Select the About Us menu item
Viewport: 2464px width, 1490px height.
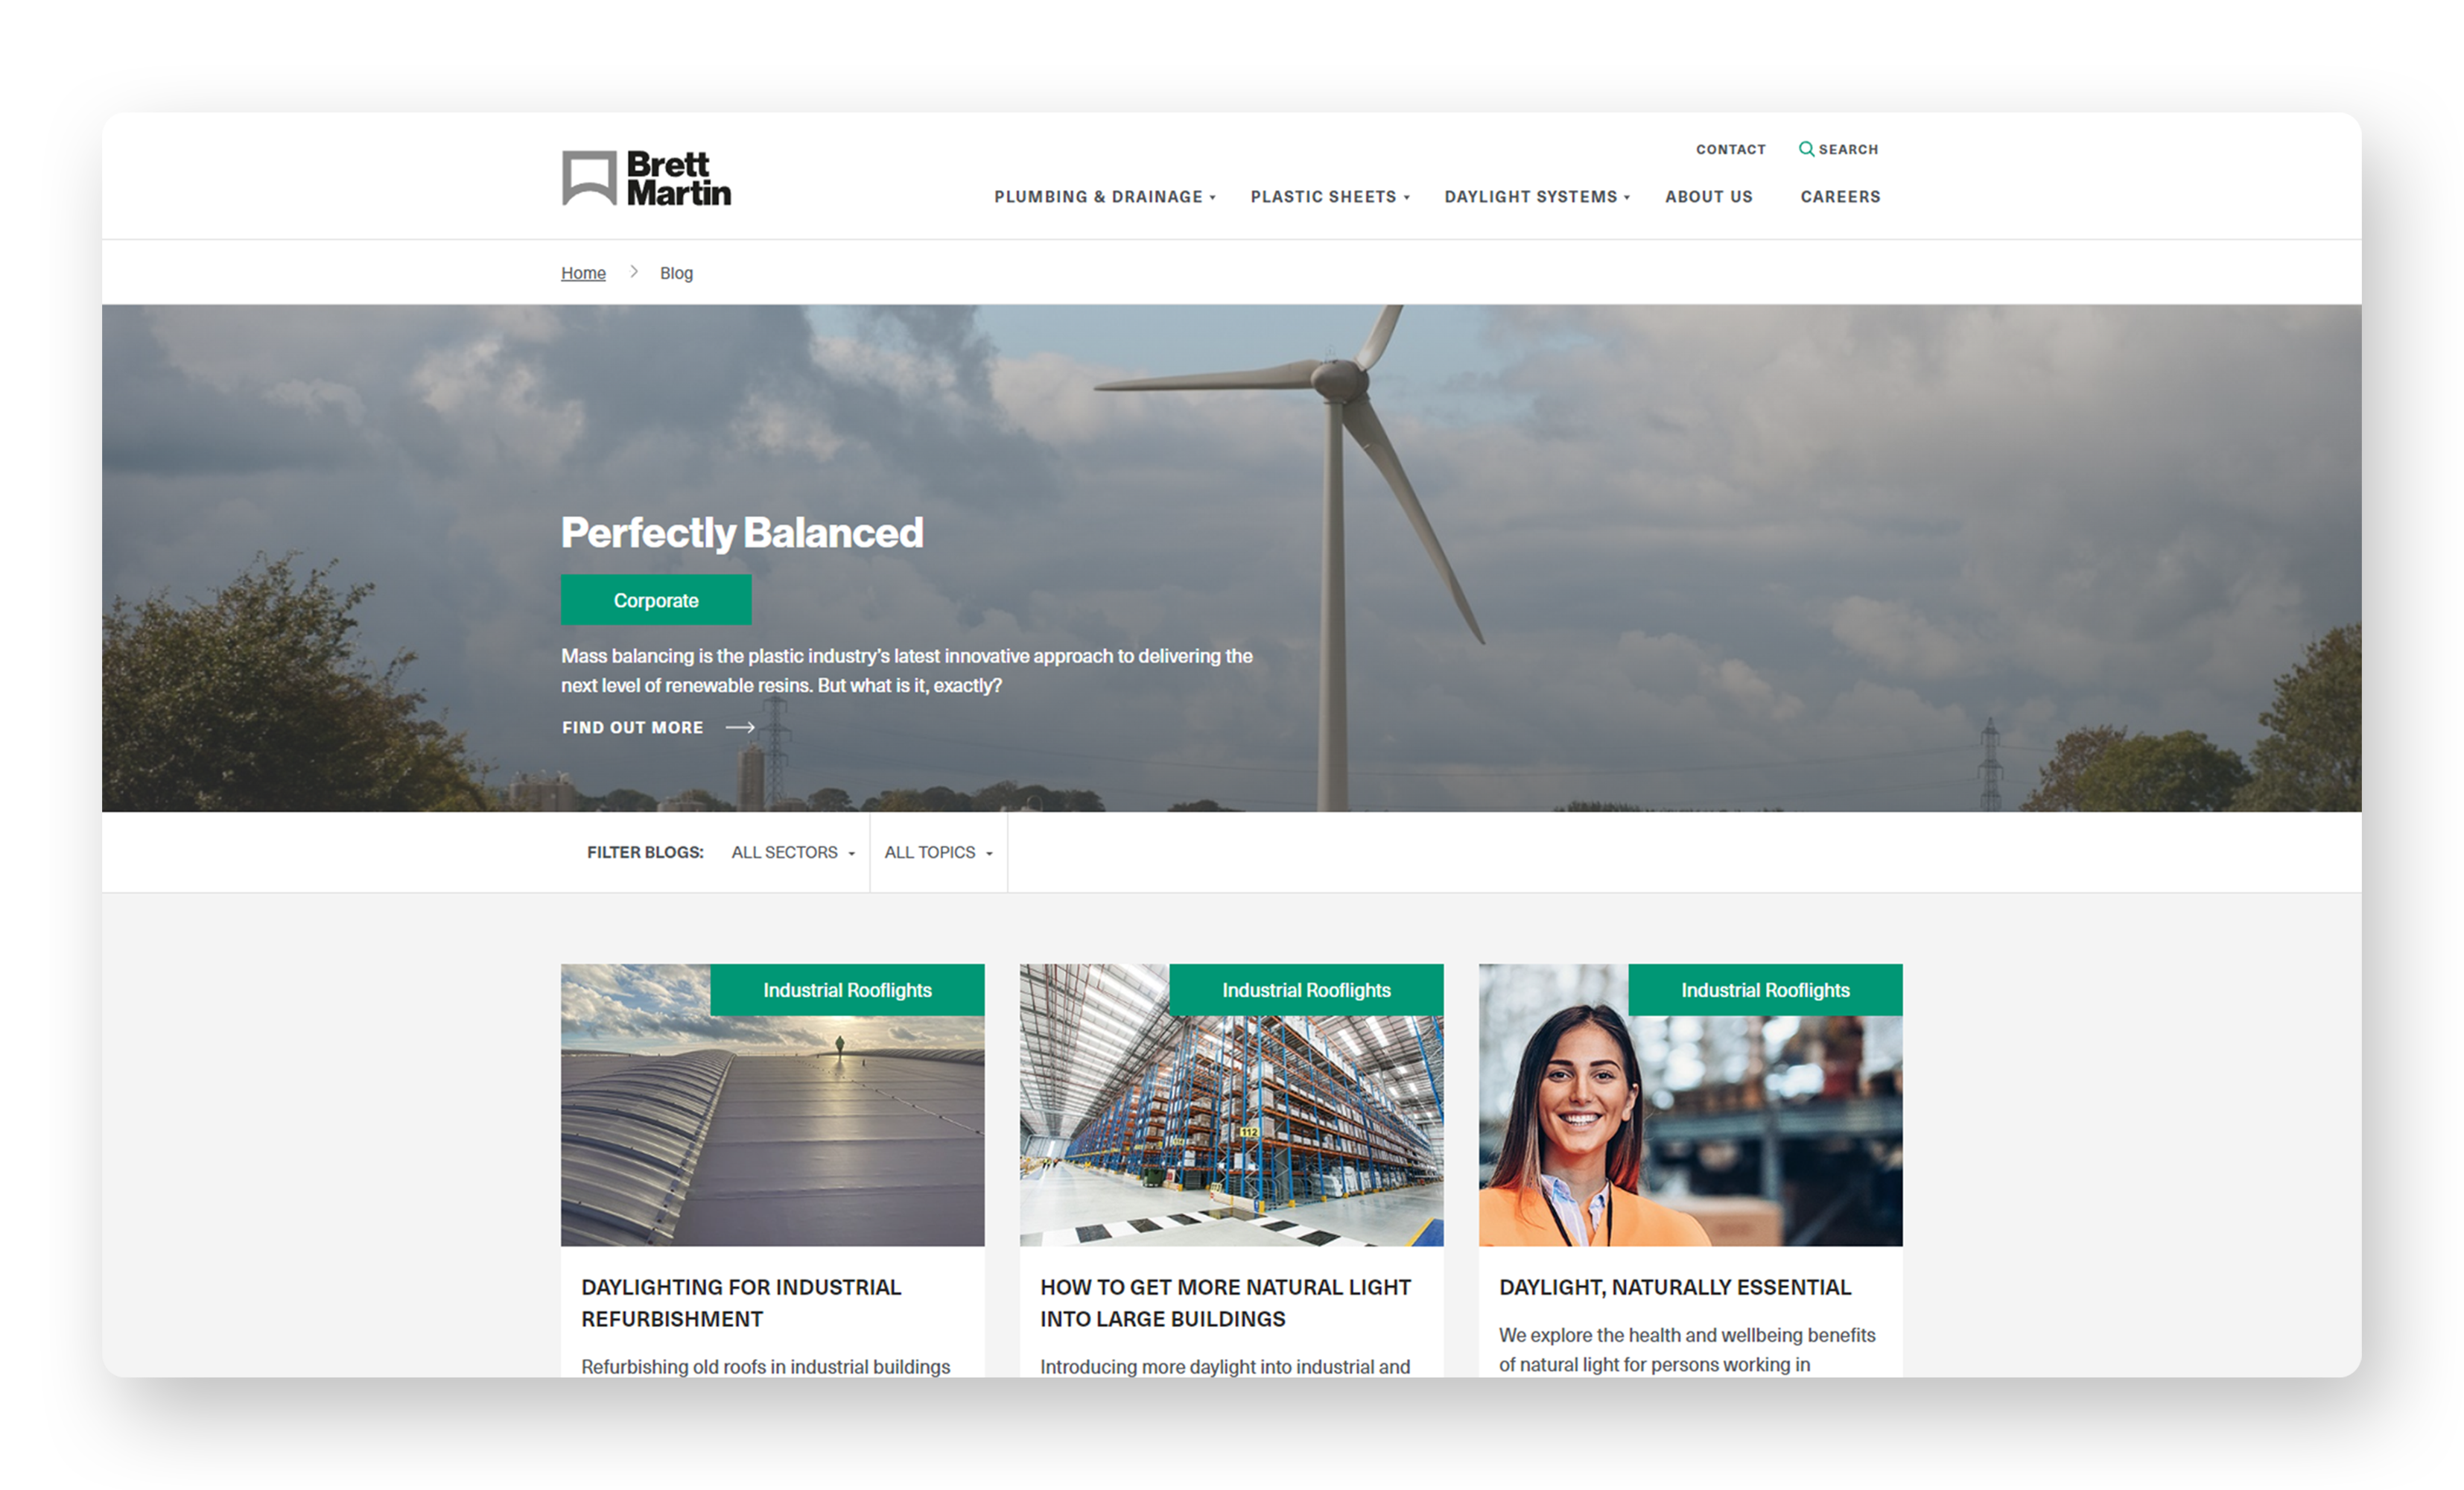[x=1707, y=195]
